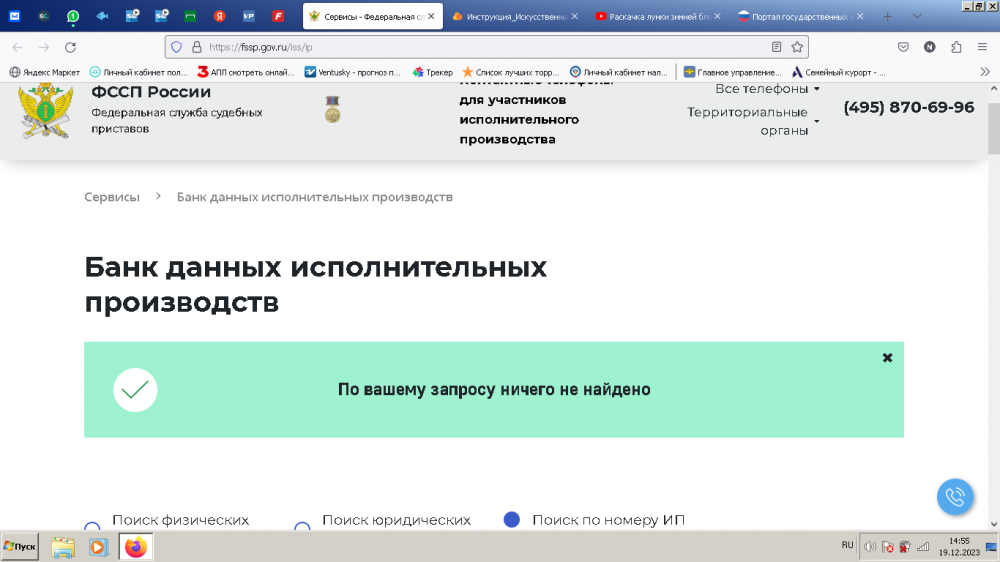Choose 'Поиск по номеру ИП' radio option
Image resolution: width=1000 pixels, height=562 pixels.
click(512, 520)
